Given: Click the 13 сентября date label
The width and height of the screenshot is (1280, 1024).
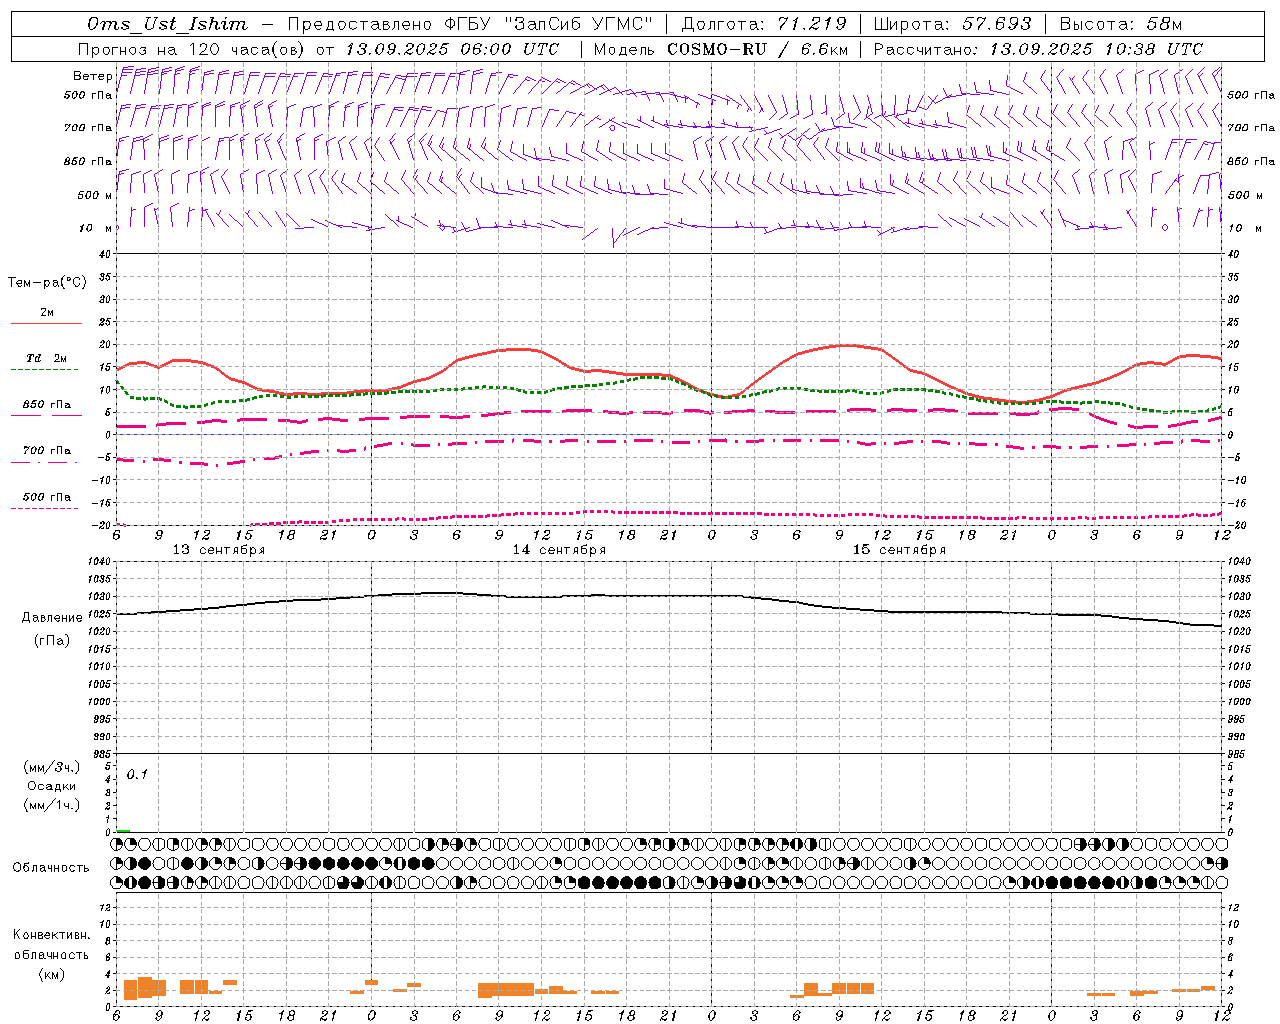Looking at the screenshot, I should [219, 550].
